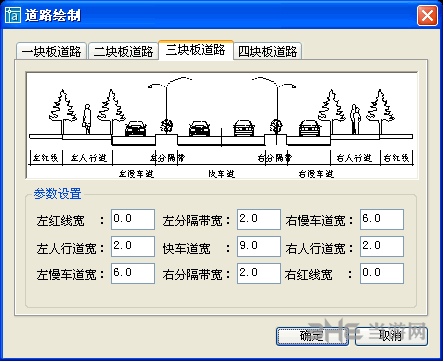Viewport: 444px width, 362px height.
Task: Click the 右慢车道宽 input field
Action: [x=382, y=219]
